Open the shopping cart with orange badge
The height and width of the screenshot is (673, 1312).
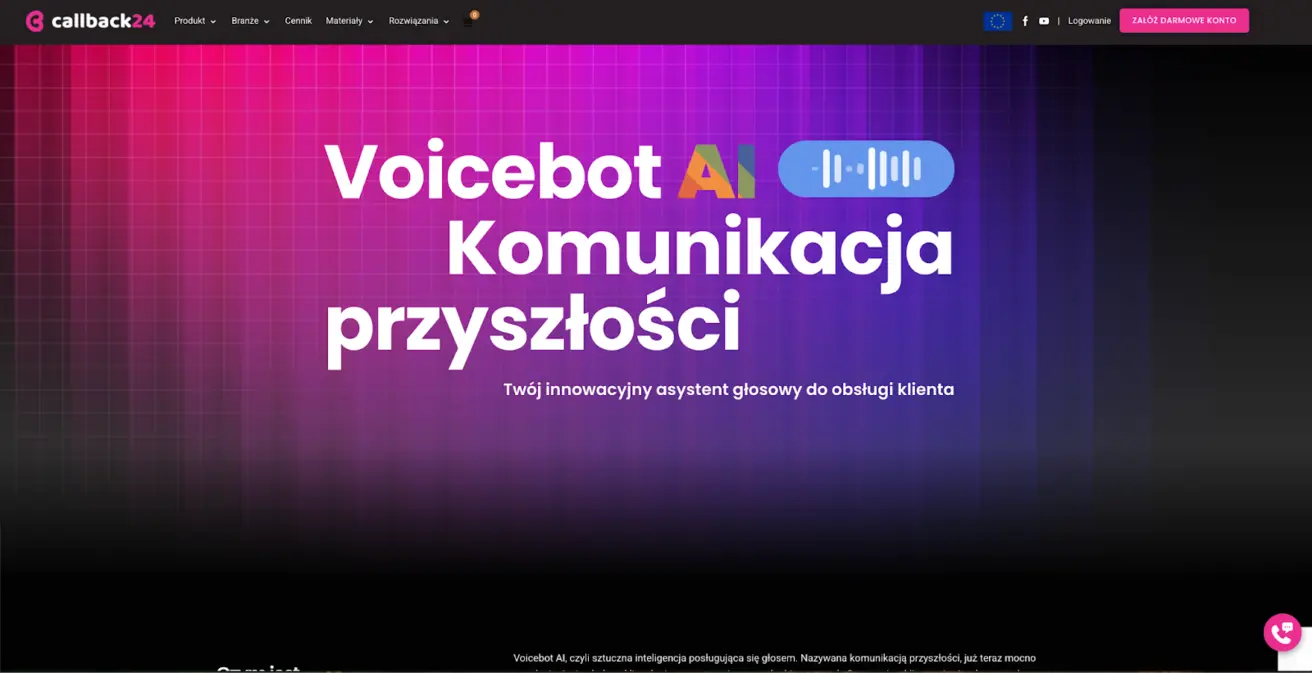point(470,19)
